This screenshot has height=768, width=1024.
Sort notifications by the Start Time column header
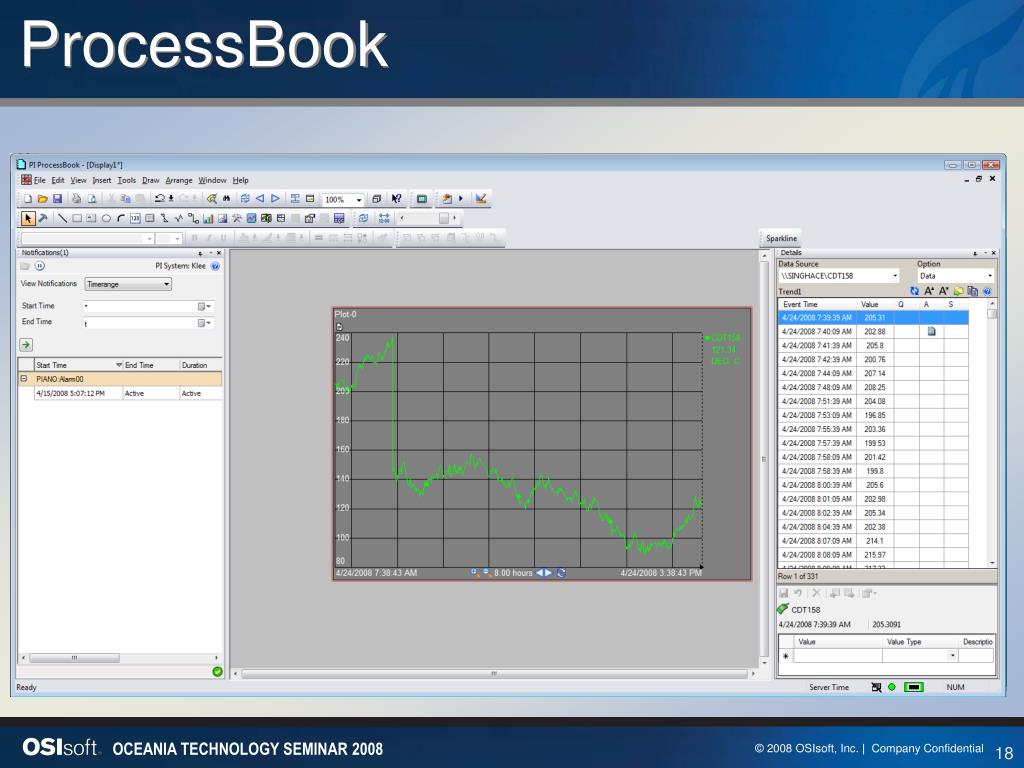78,365
